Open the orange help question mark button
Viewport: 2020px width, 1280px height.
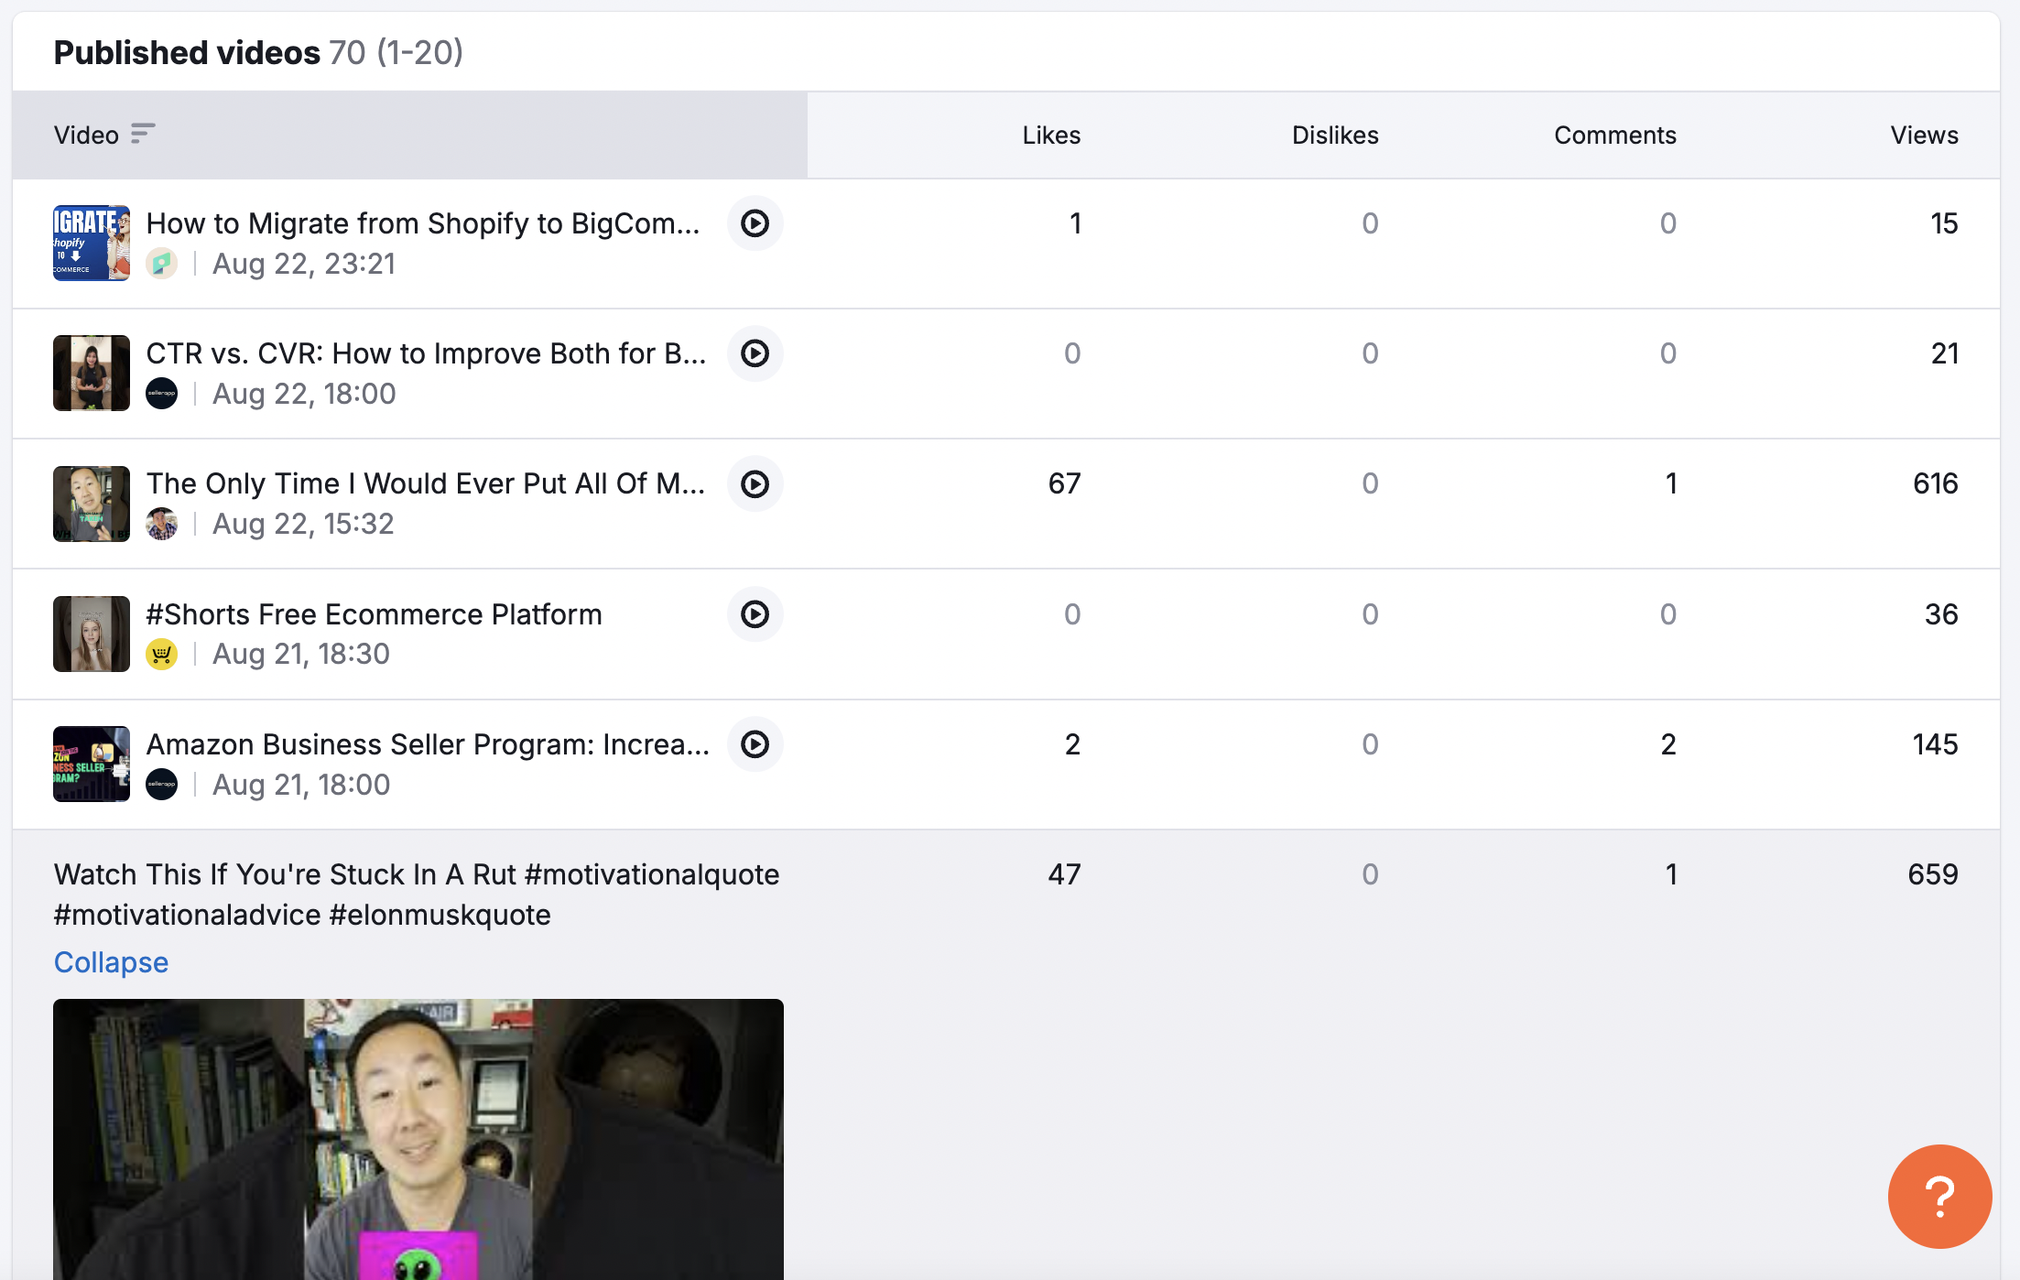(1938, 1196)
